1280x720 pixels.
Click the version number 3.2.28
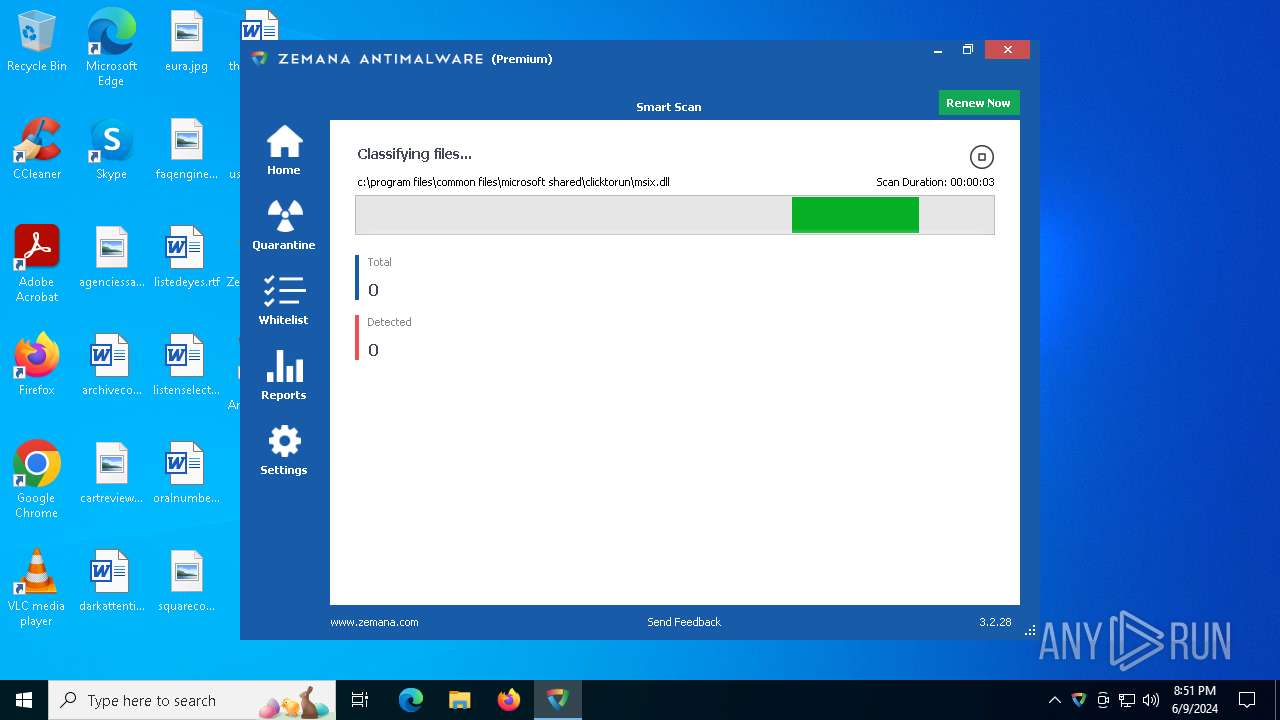995,622
